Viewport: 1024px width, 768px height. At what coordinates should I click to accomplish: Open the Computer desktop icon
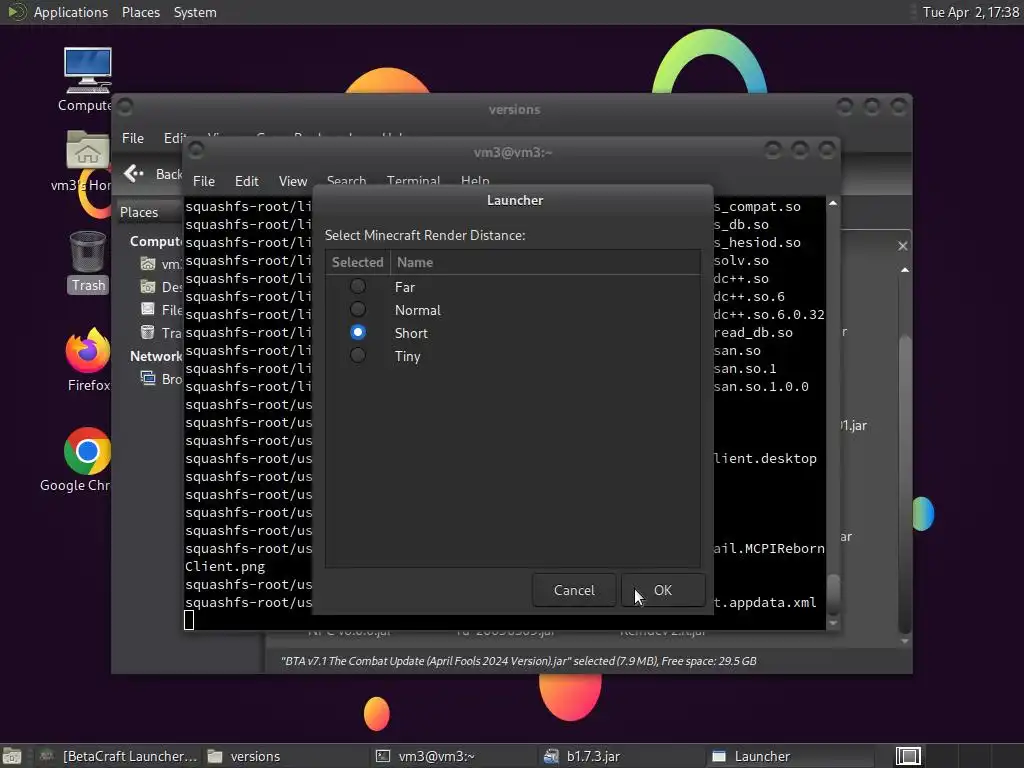[87, 79]
